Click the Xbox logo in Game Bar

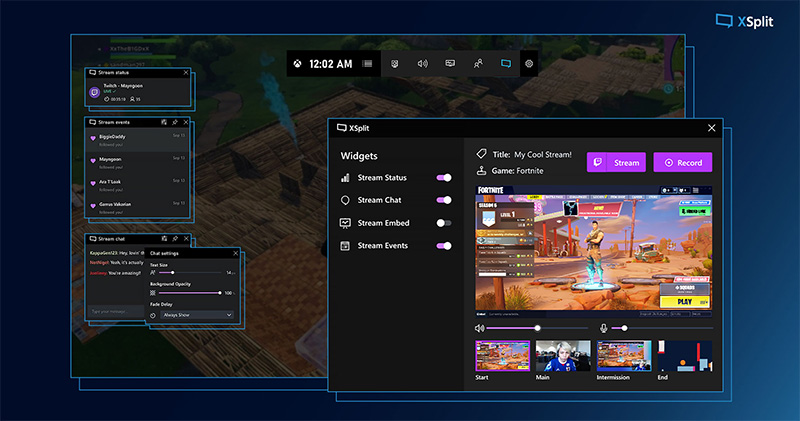(298, 64)
